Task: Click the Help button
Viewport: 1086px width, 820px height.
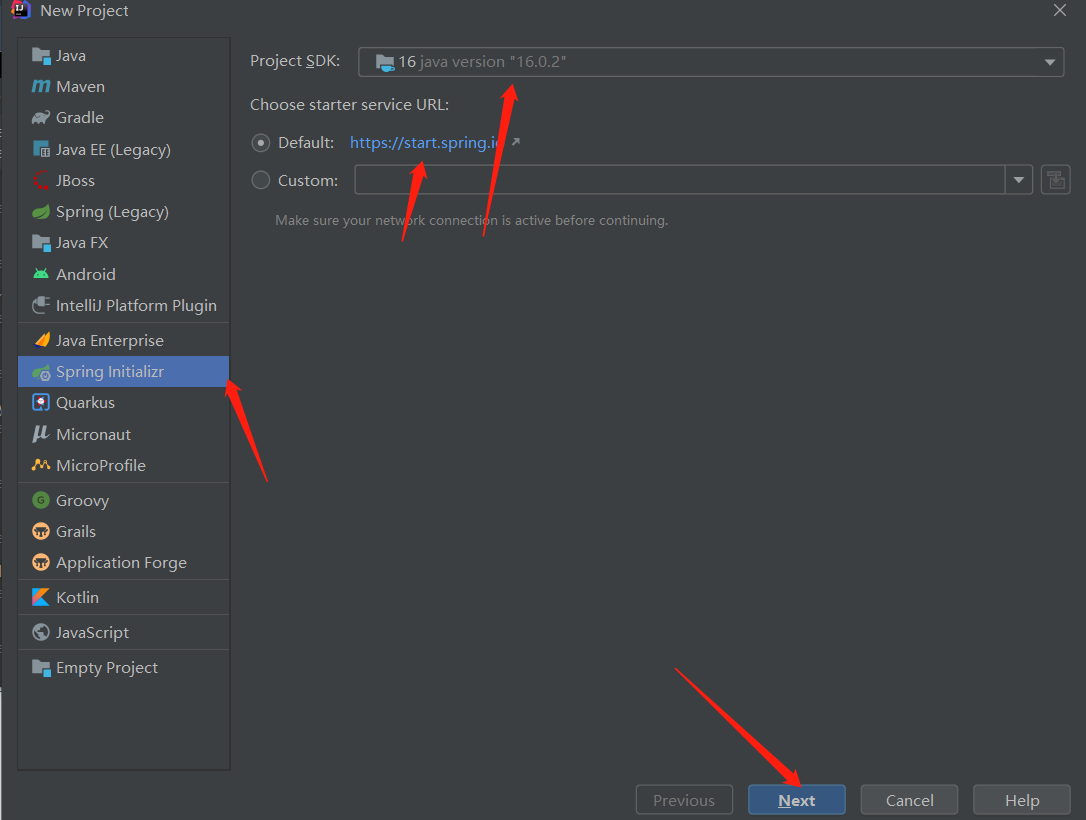Action: click(1022, 800)
